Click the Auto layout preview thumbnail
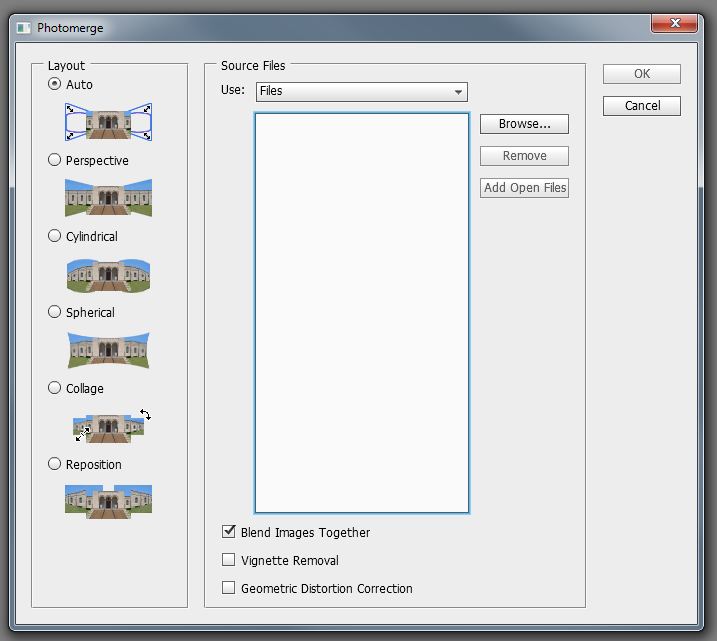 pos(108,122)
